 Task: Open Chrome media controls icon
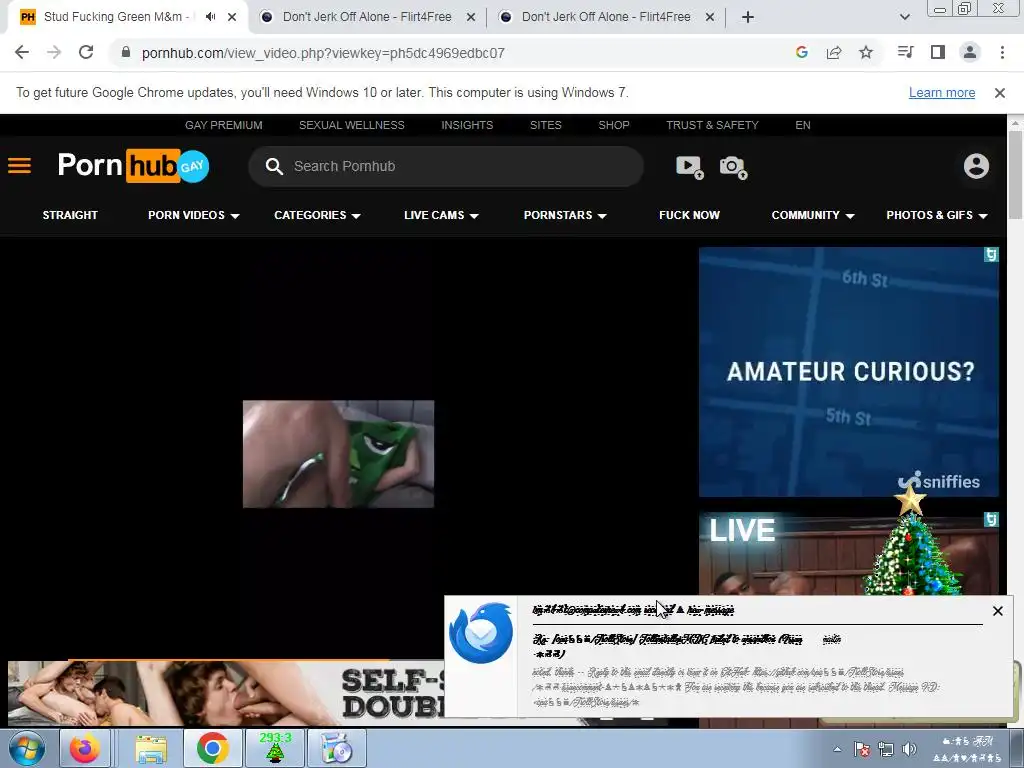[x=905, y=52]
